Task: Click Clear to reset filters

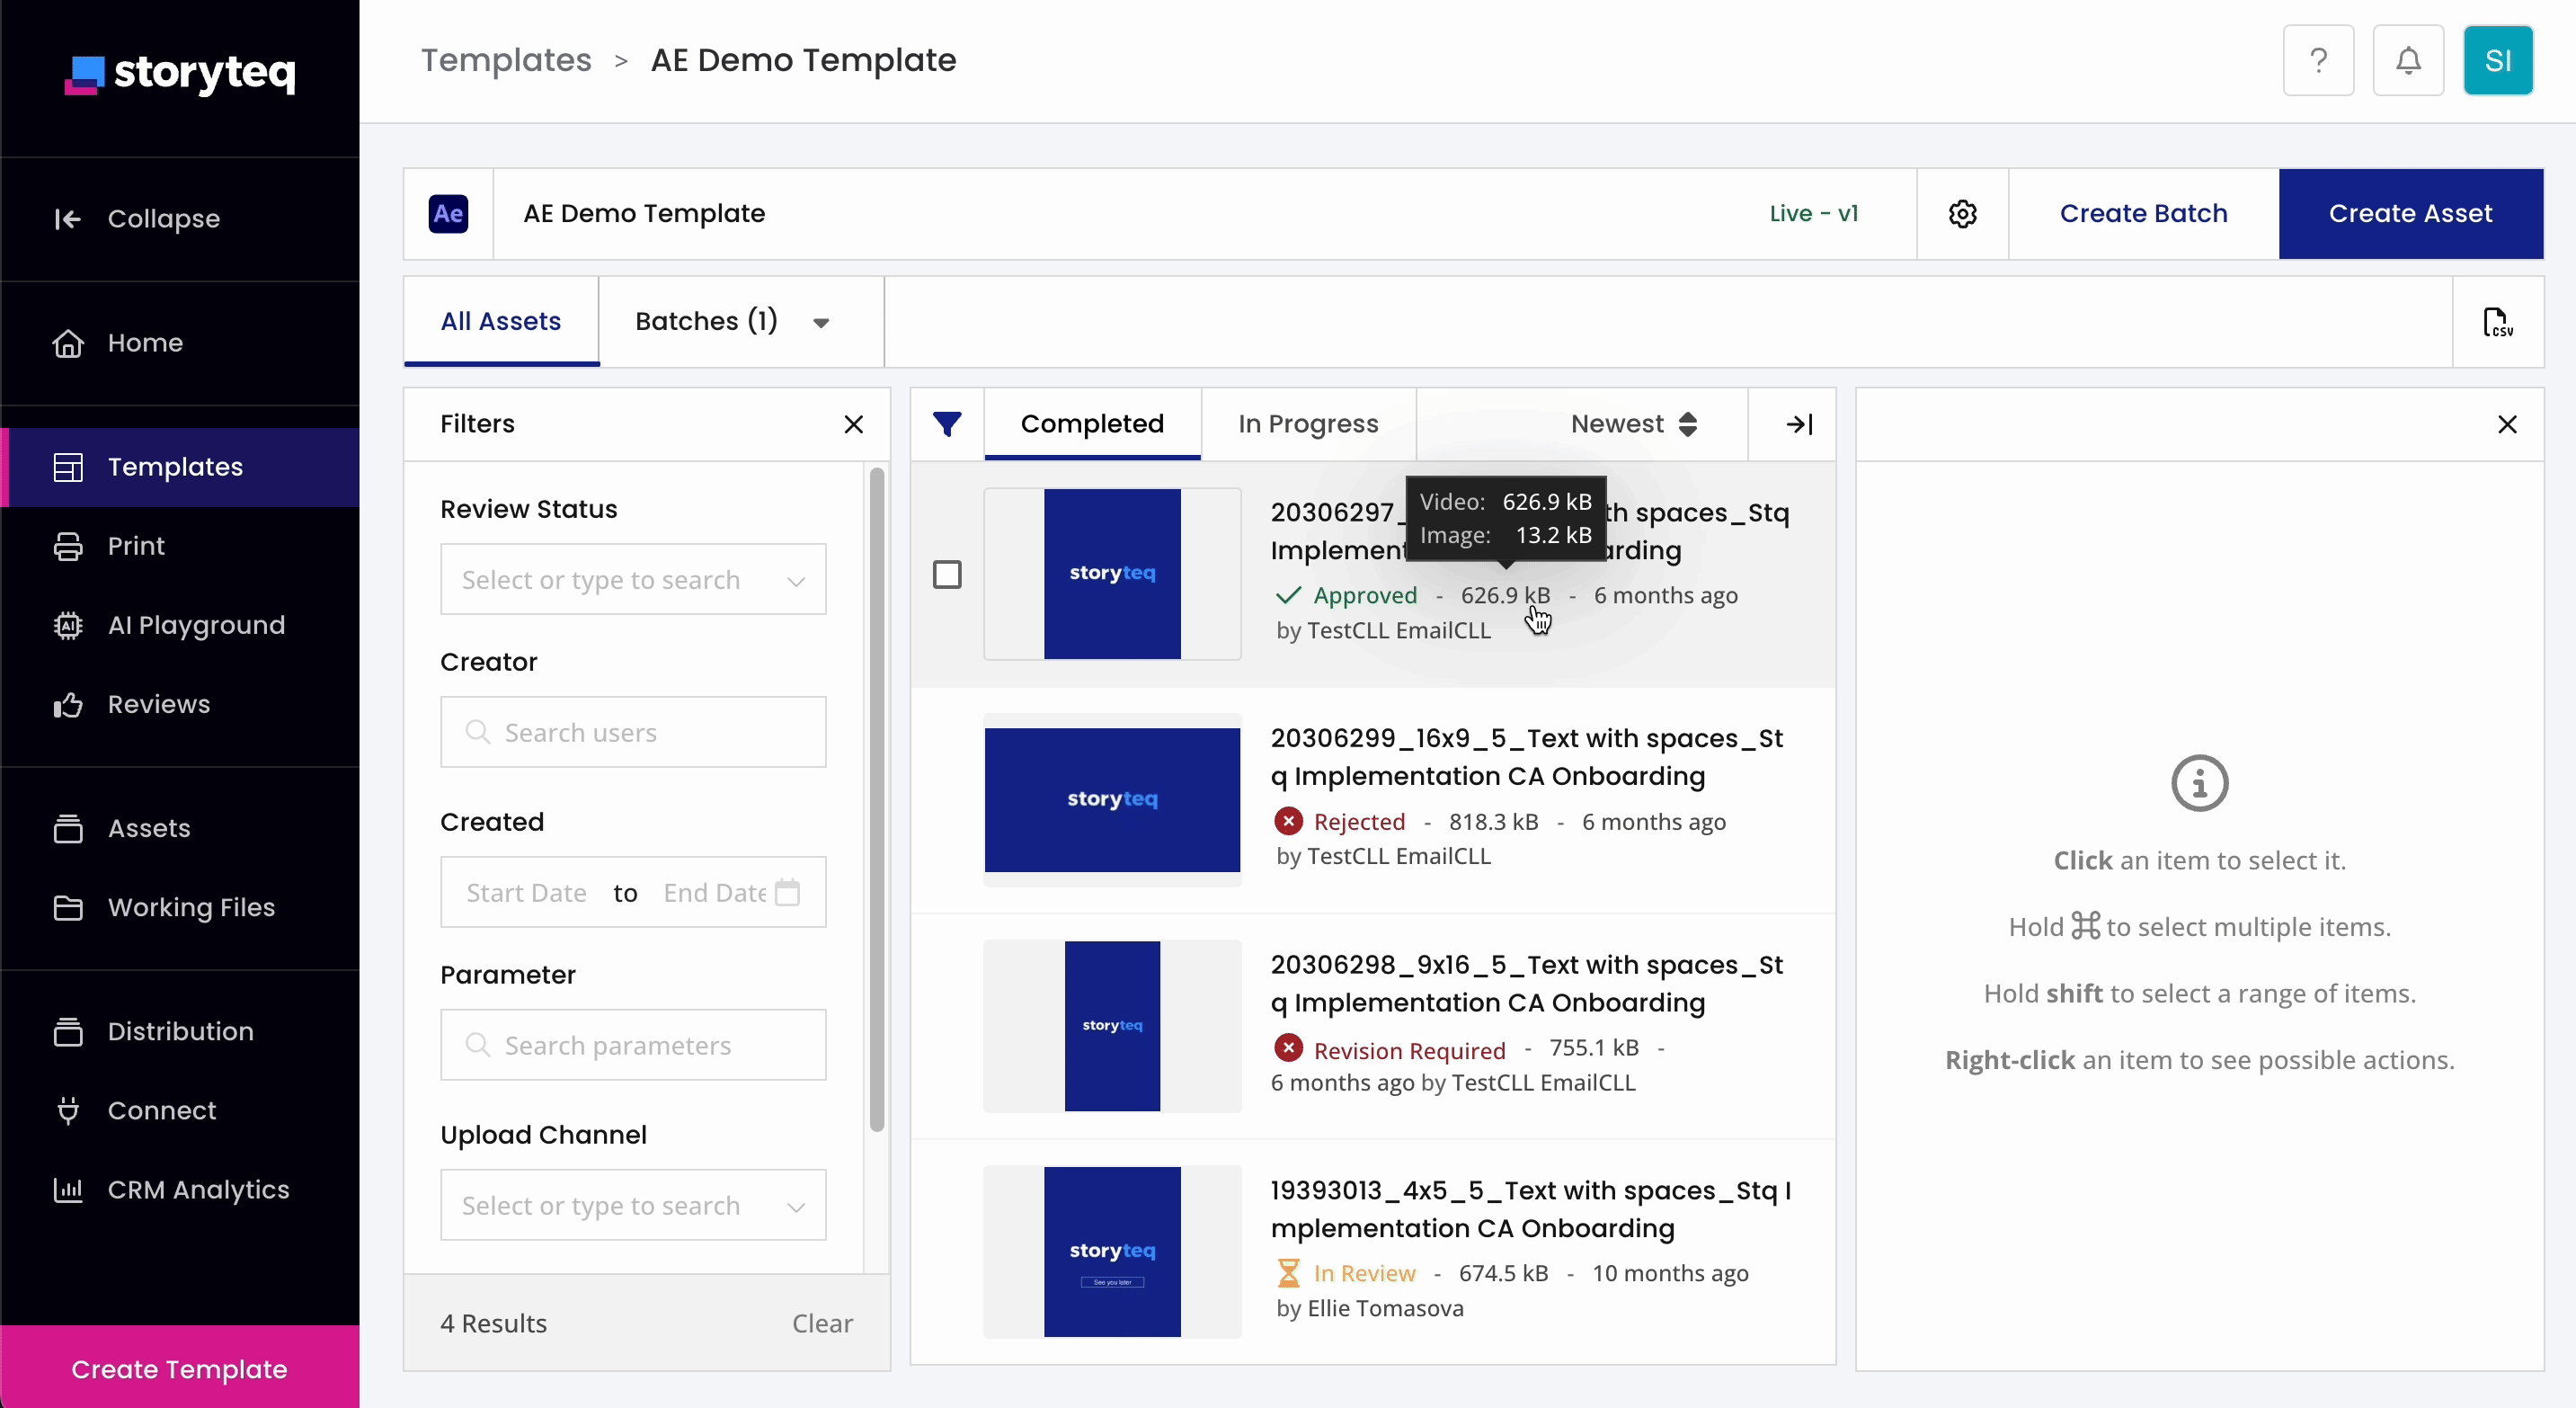Action: click(822, 1323)
